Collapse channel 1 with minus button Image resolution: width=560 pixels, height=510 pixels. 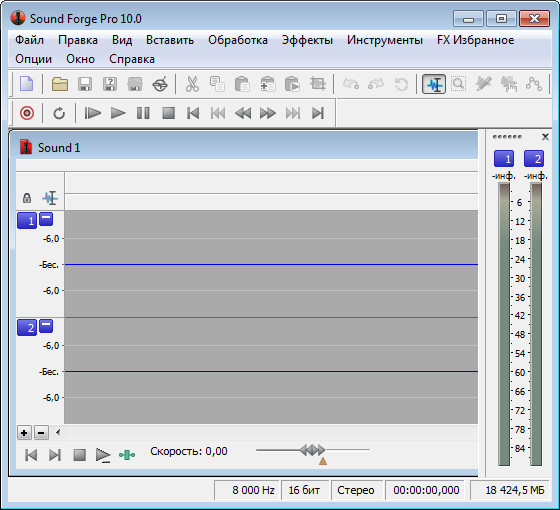[46, 219]
